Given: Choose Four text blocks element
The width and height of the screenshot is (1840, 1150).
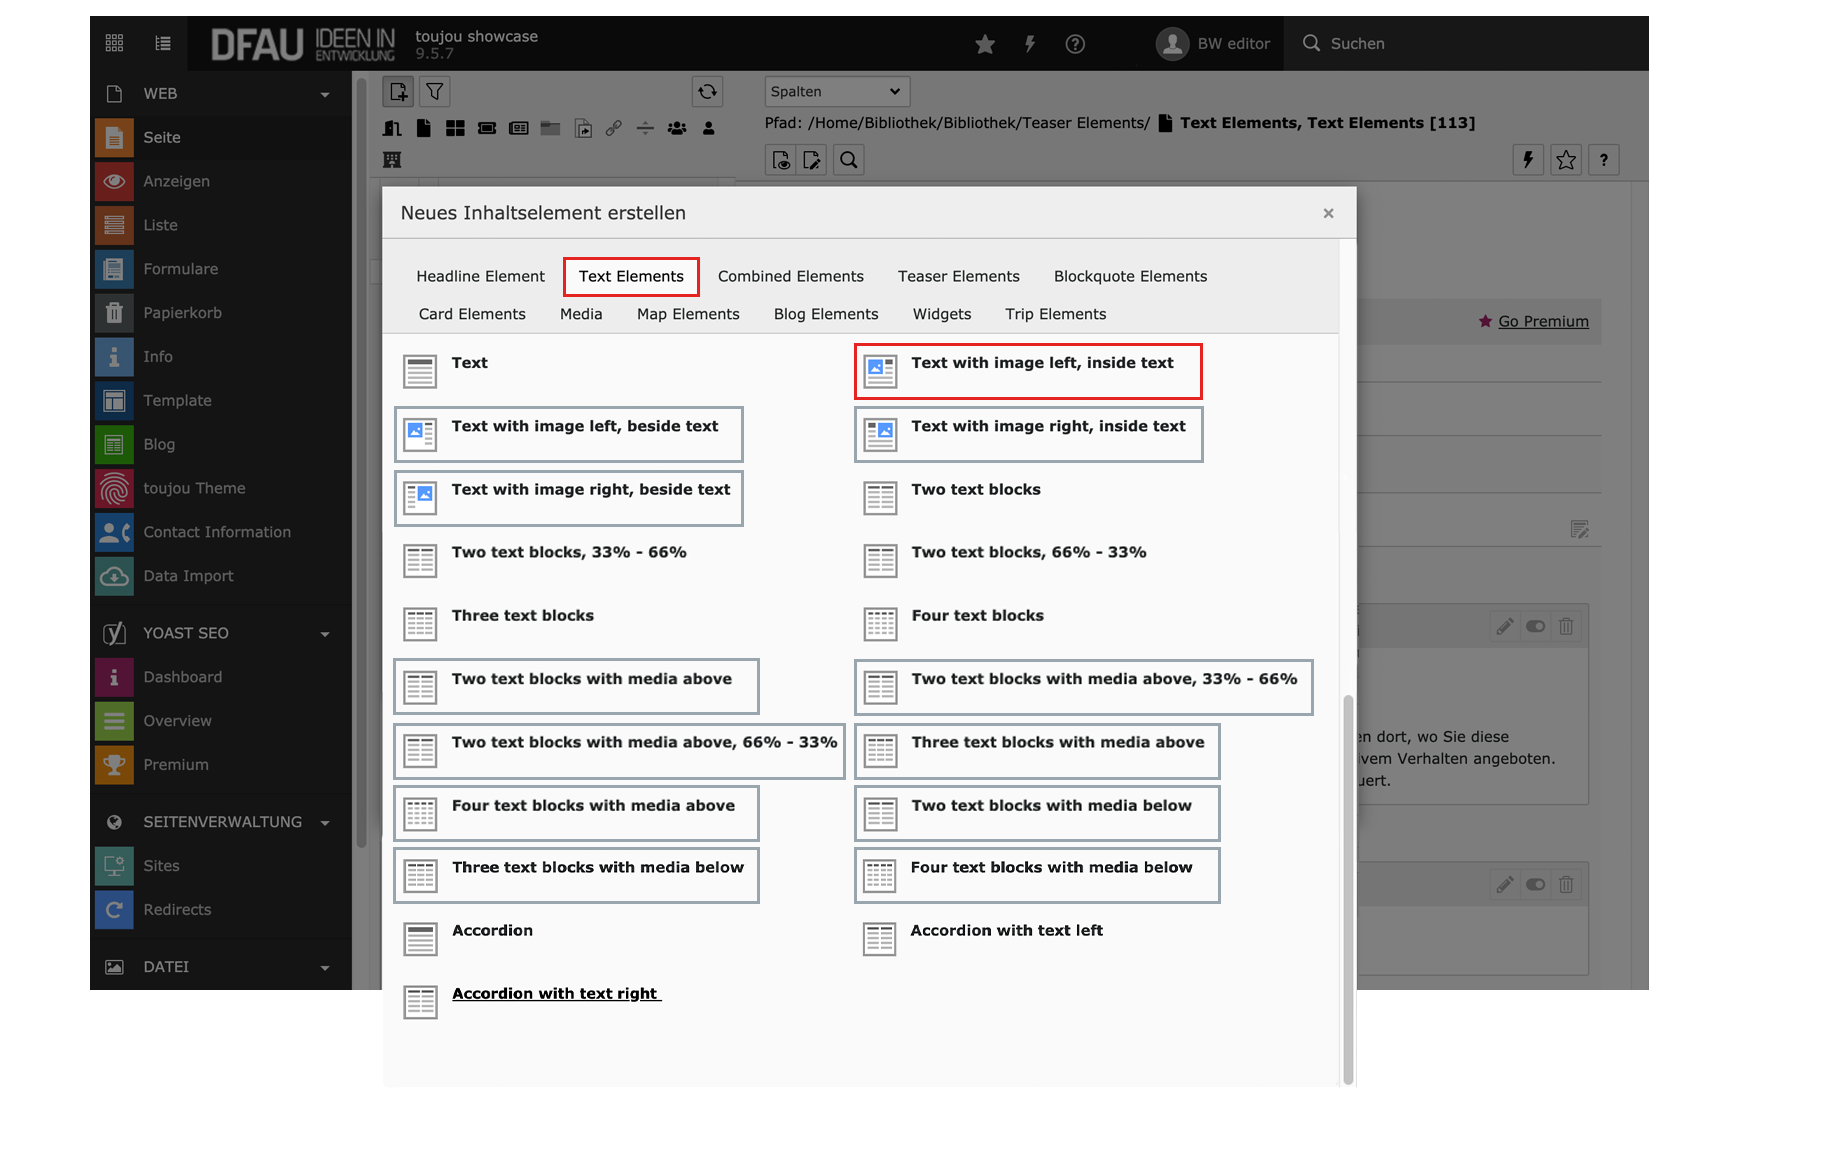Looking at the screenshot, I should pos(954,623).
